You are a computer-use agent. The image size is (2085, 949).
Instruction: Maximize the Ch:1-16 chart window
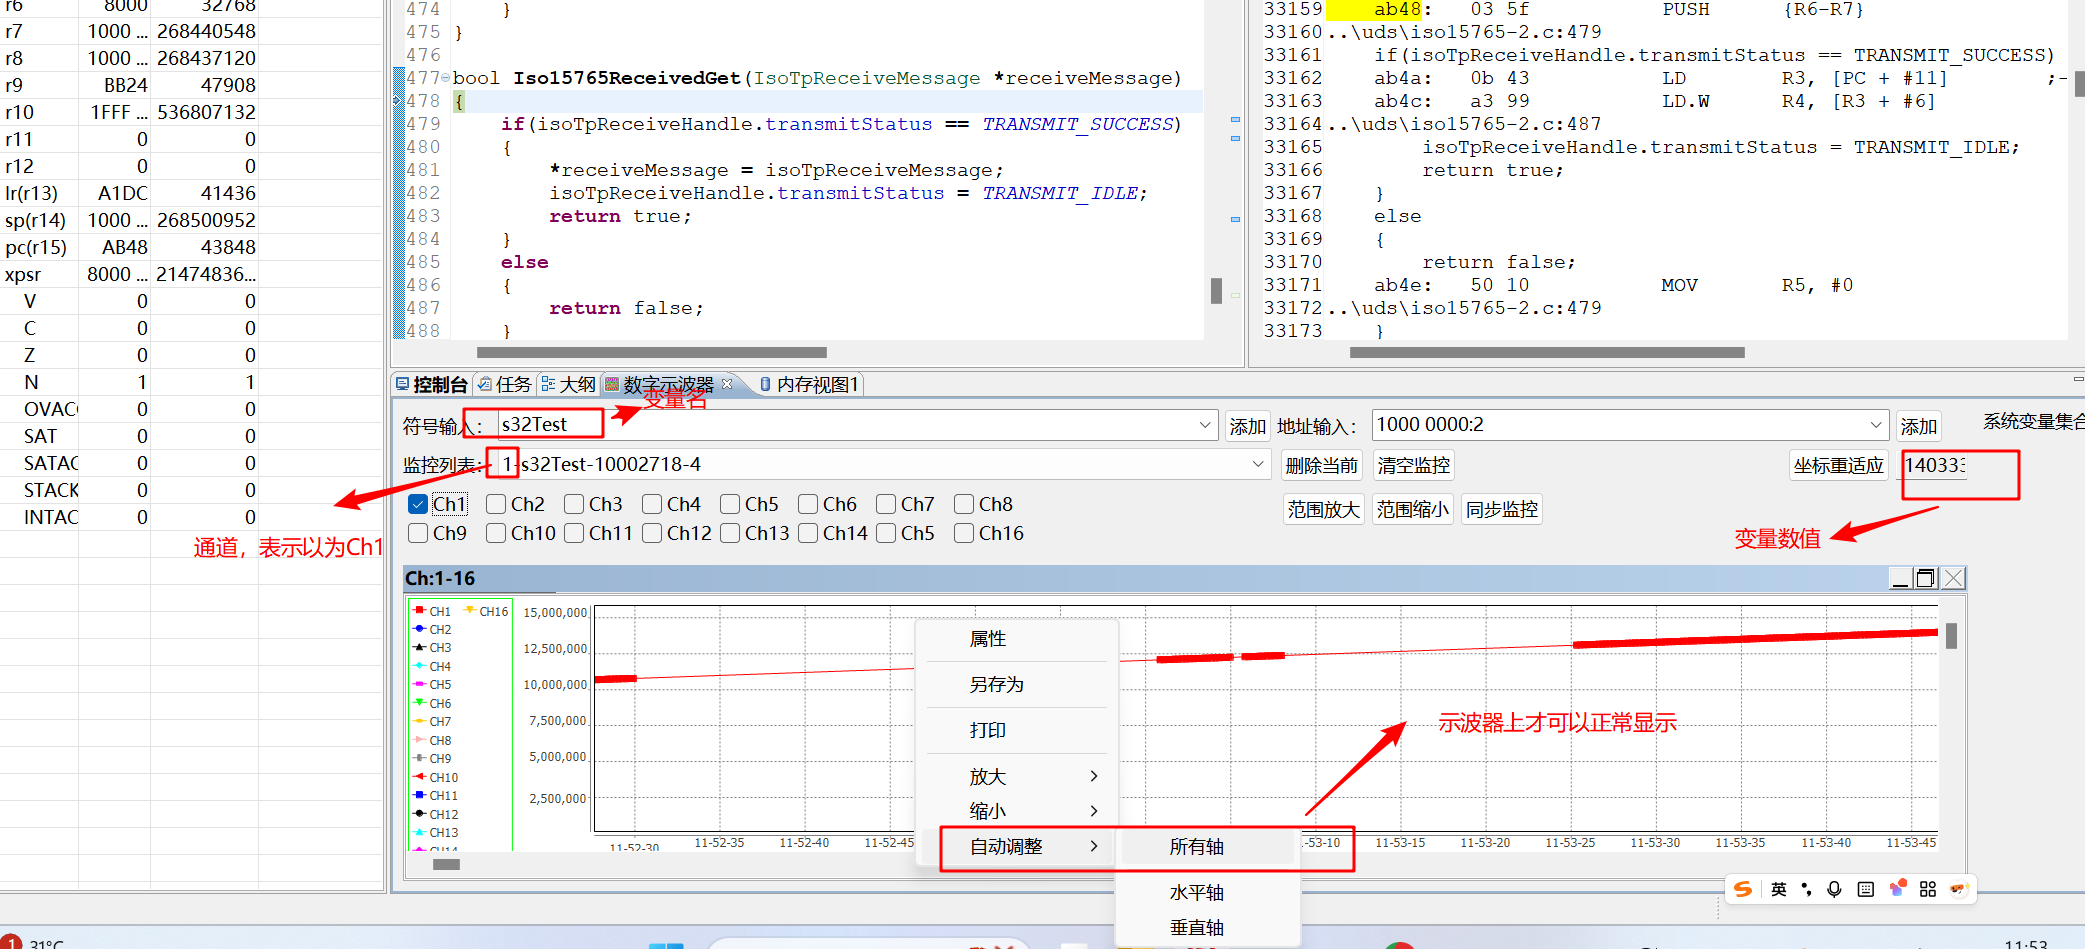(1926, 578)
